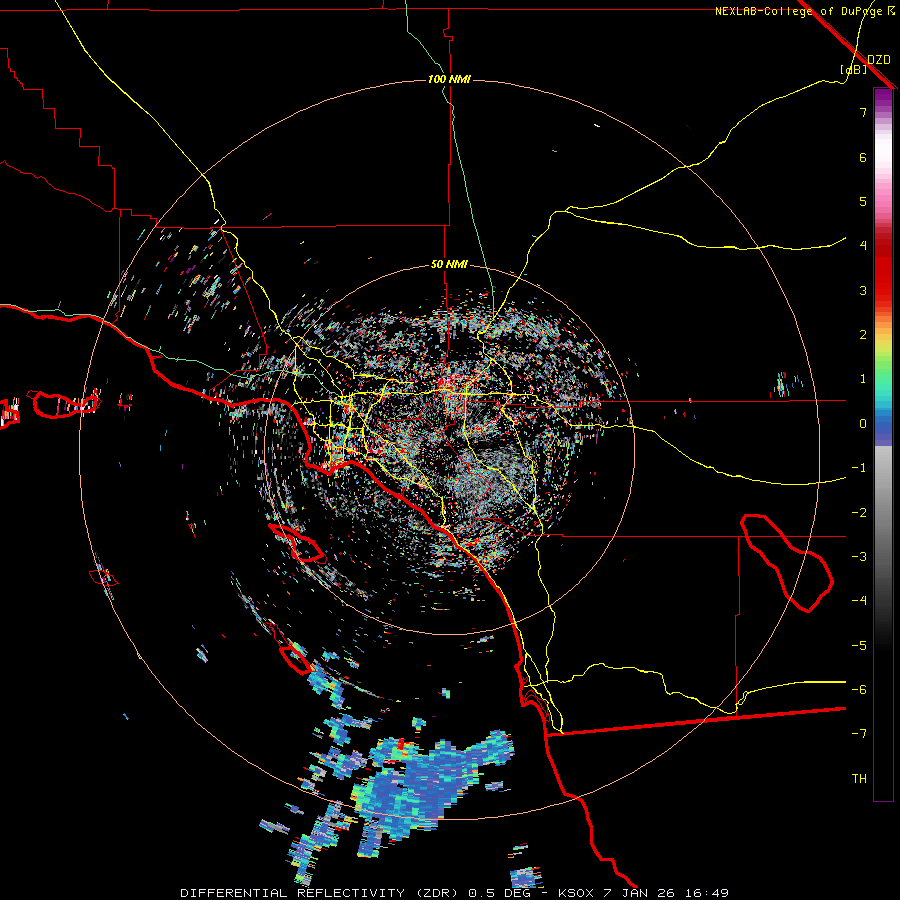Click the KSOX radar site identifier
900x900 pixels.
[576, 893]
